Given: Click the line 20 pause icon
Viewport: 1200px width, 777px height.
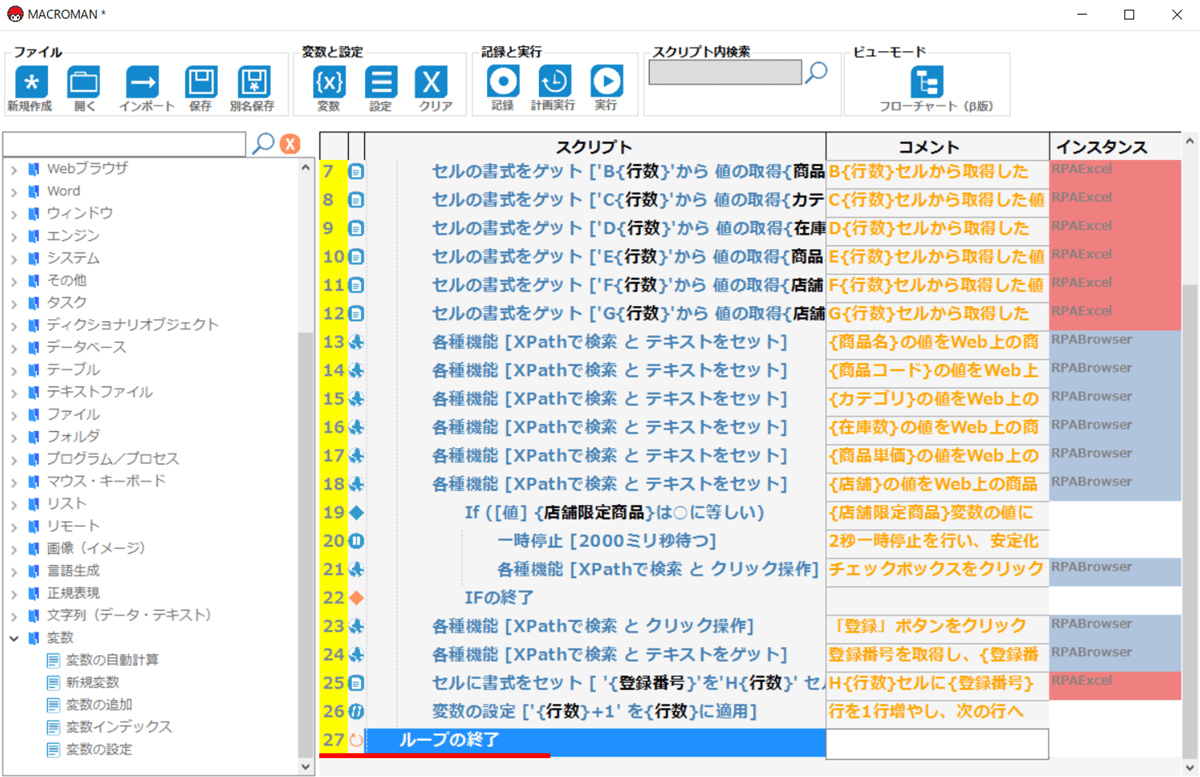Looking at the screenshot, I should click(357, 541).
